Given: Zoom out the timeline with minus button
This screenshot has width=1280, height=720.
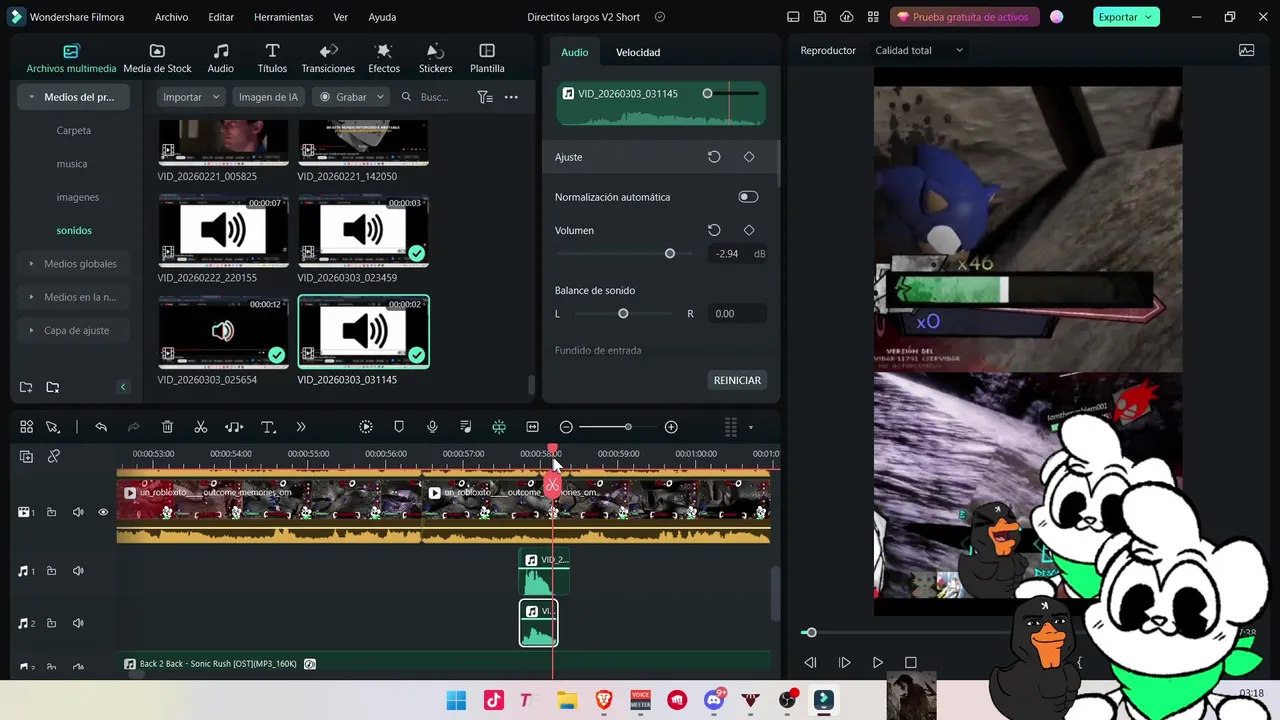Looking at the screenshot, I should pyautogui.click(x=566, y=427).
